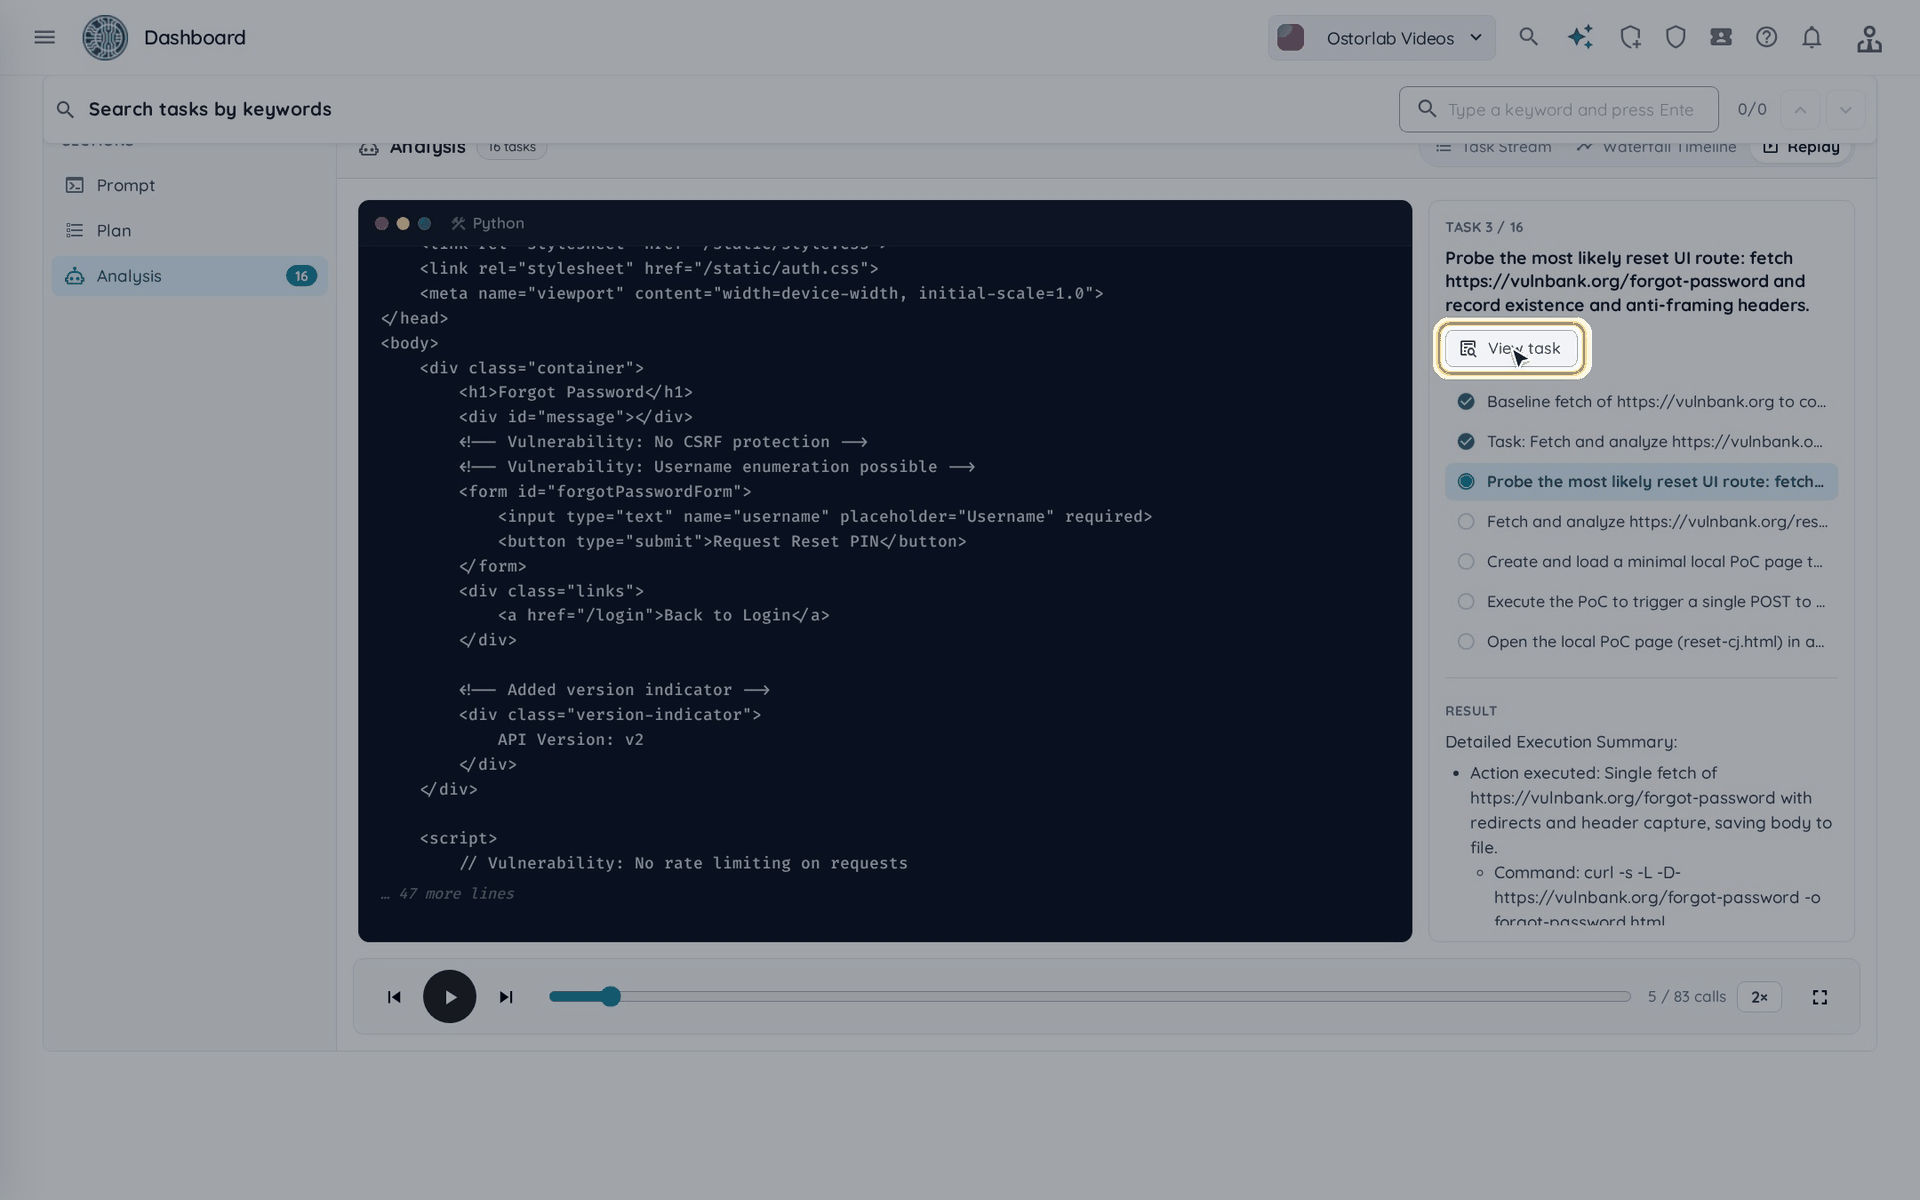Select the Plan section

point(190,231)
